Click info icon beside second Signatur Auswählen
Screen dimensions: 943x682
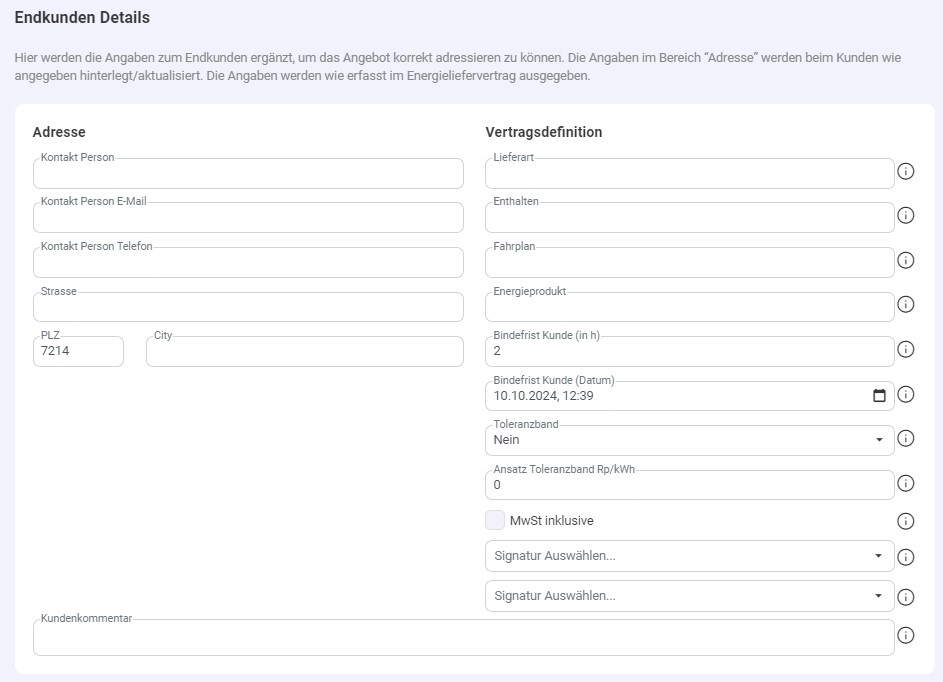(x=905, y=597)
